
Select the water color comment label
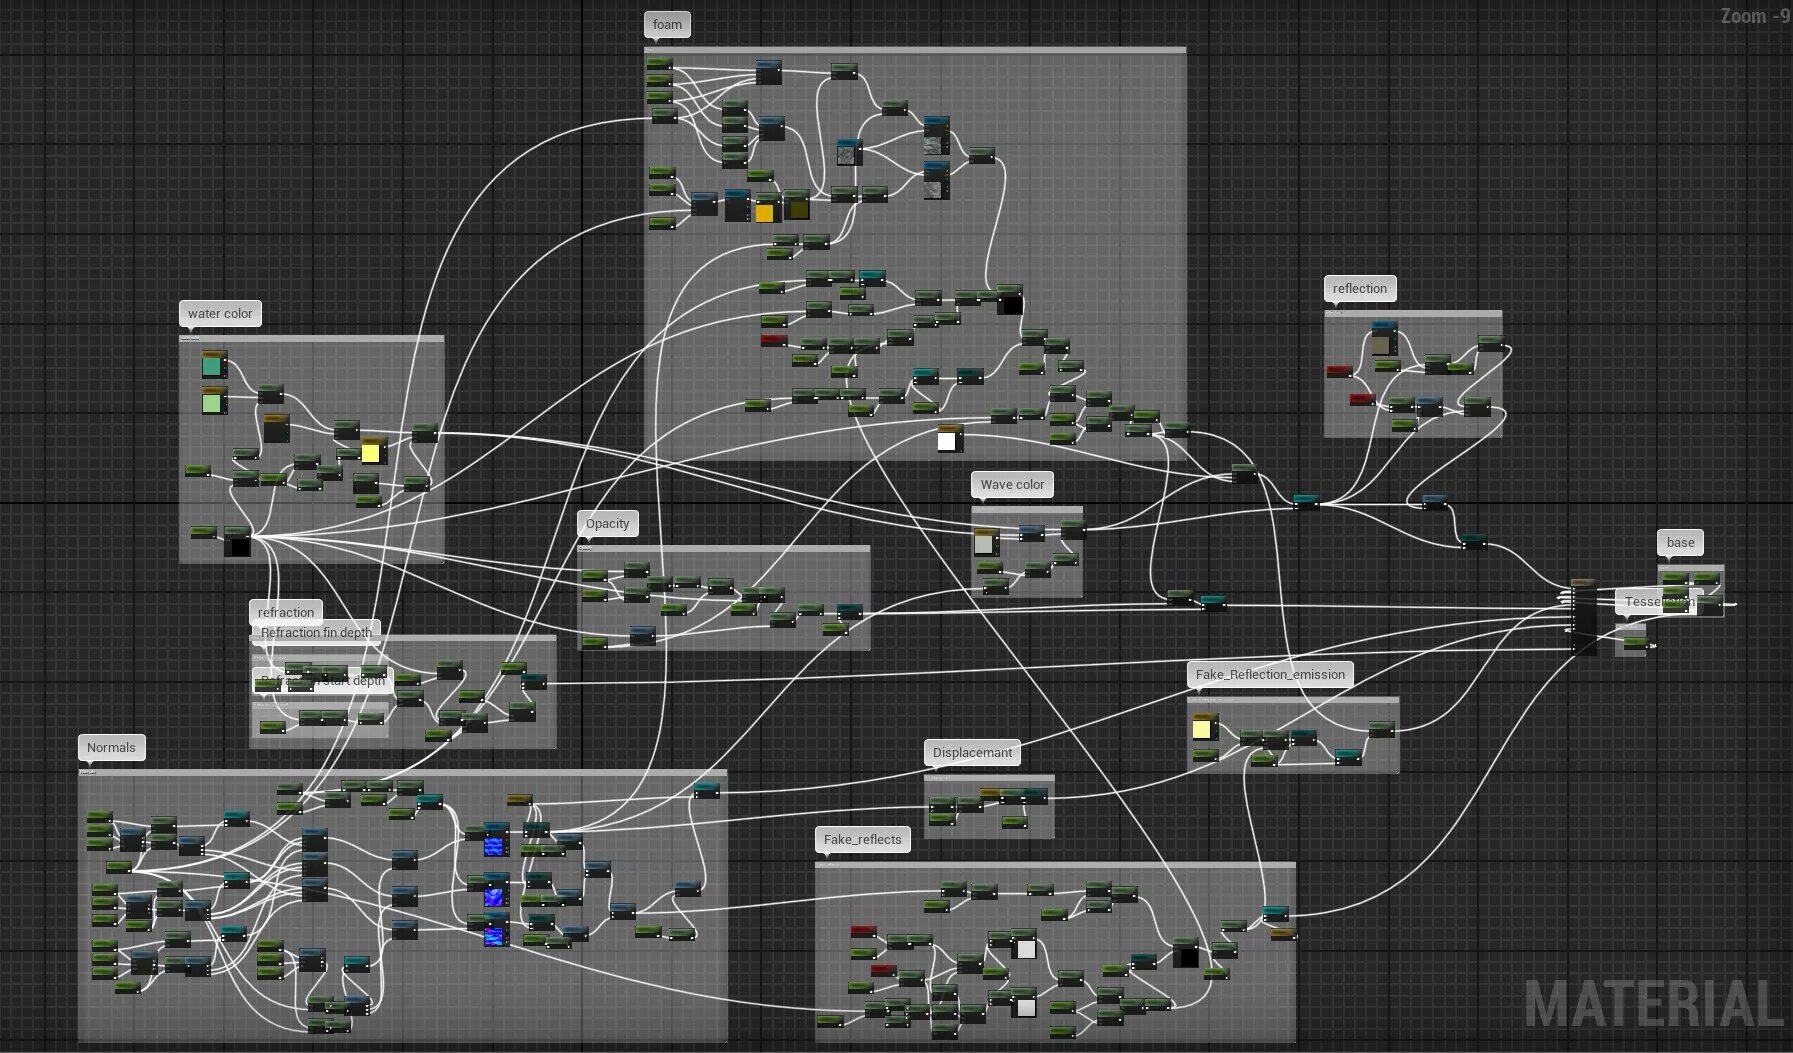[220, 313]
